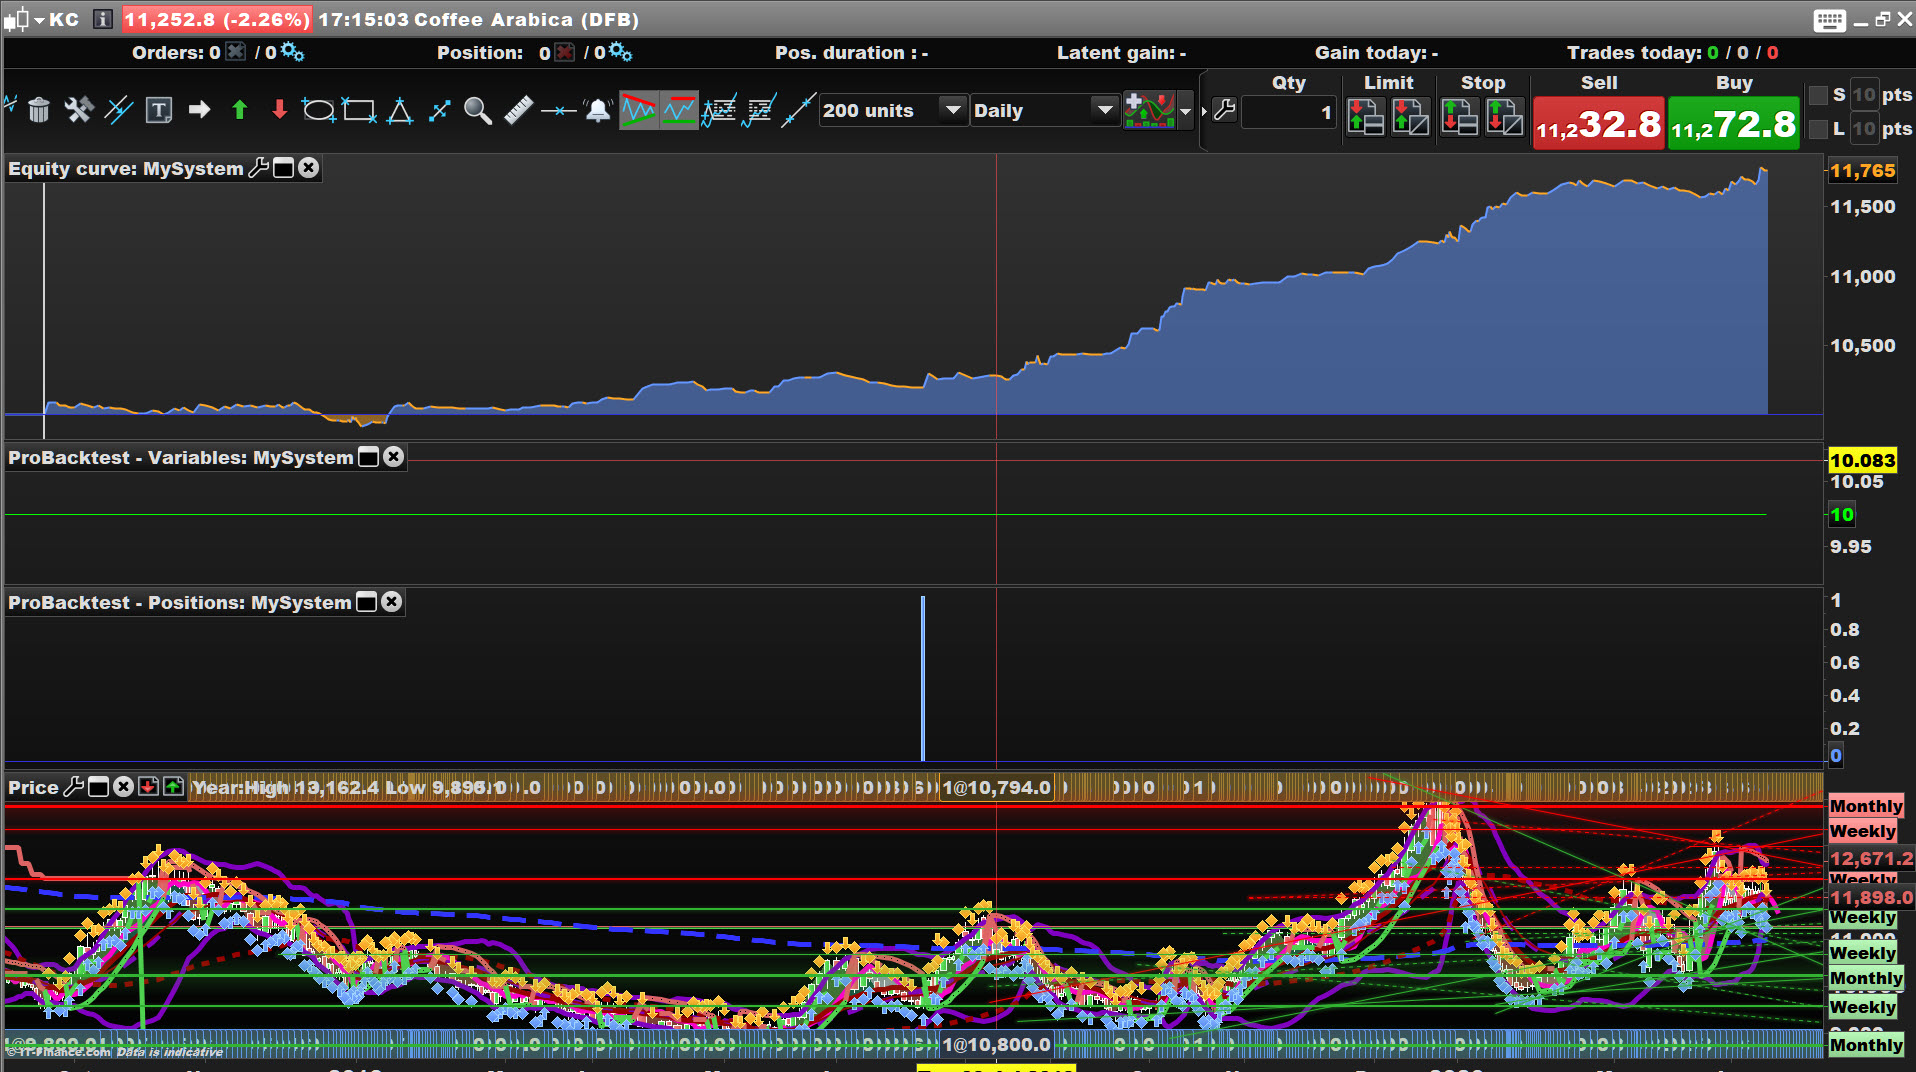1916x1072 pixels.
Task: Open the instrument info icon
Action: coord(102,20)
